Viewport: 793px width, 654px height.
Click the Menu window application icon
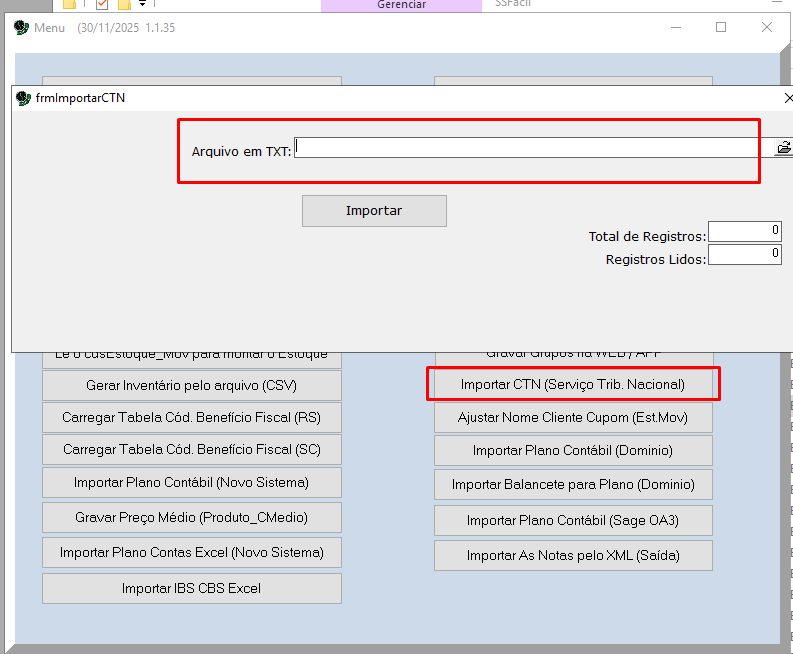pyautogui.click(x=21, y=27)
